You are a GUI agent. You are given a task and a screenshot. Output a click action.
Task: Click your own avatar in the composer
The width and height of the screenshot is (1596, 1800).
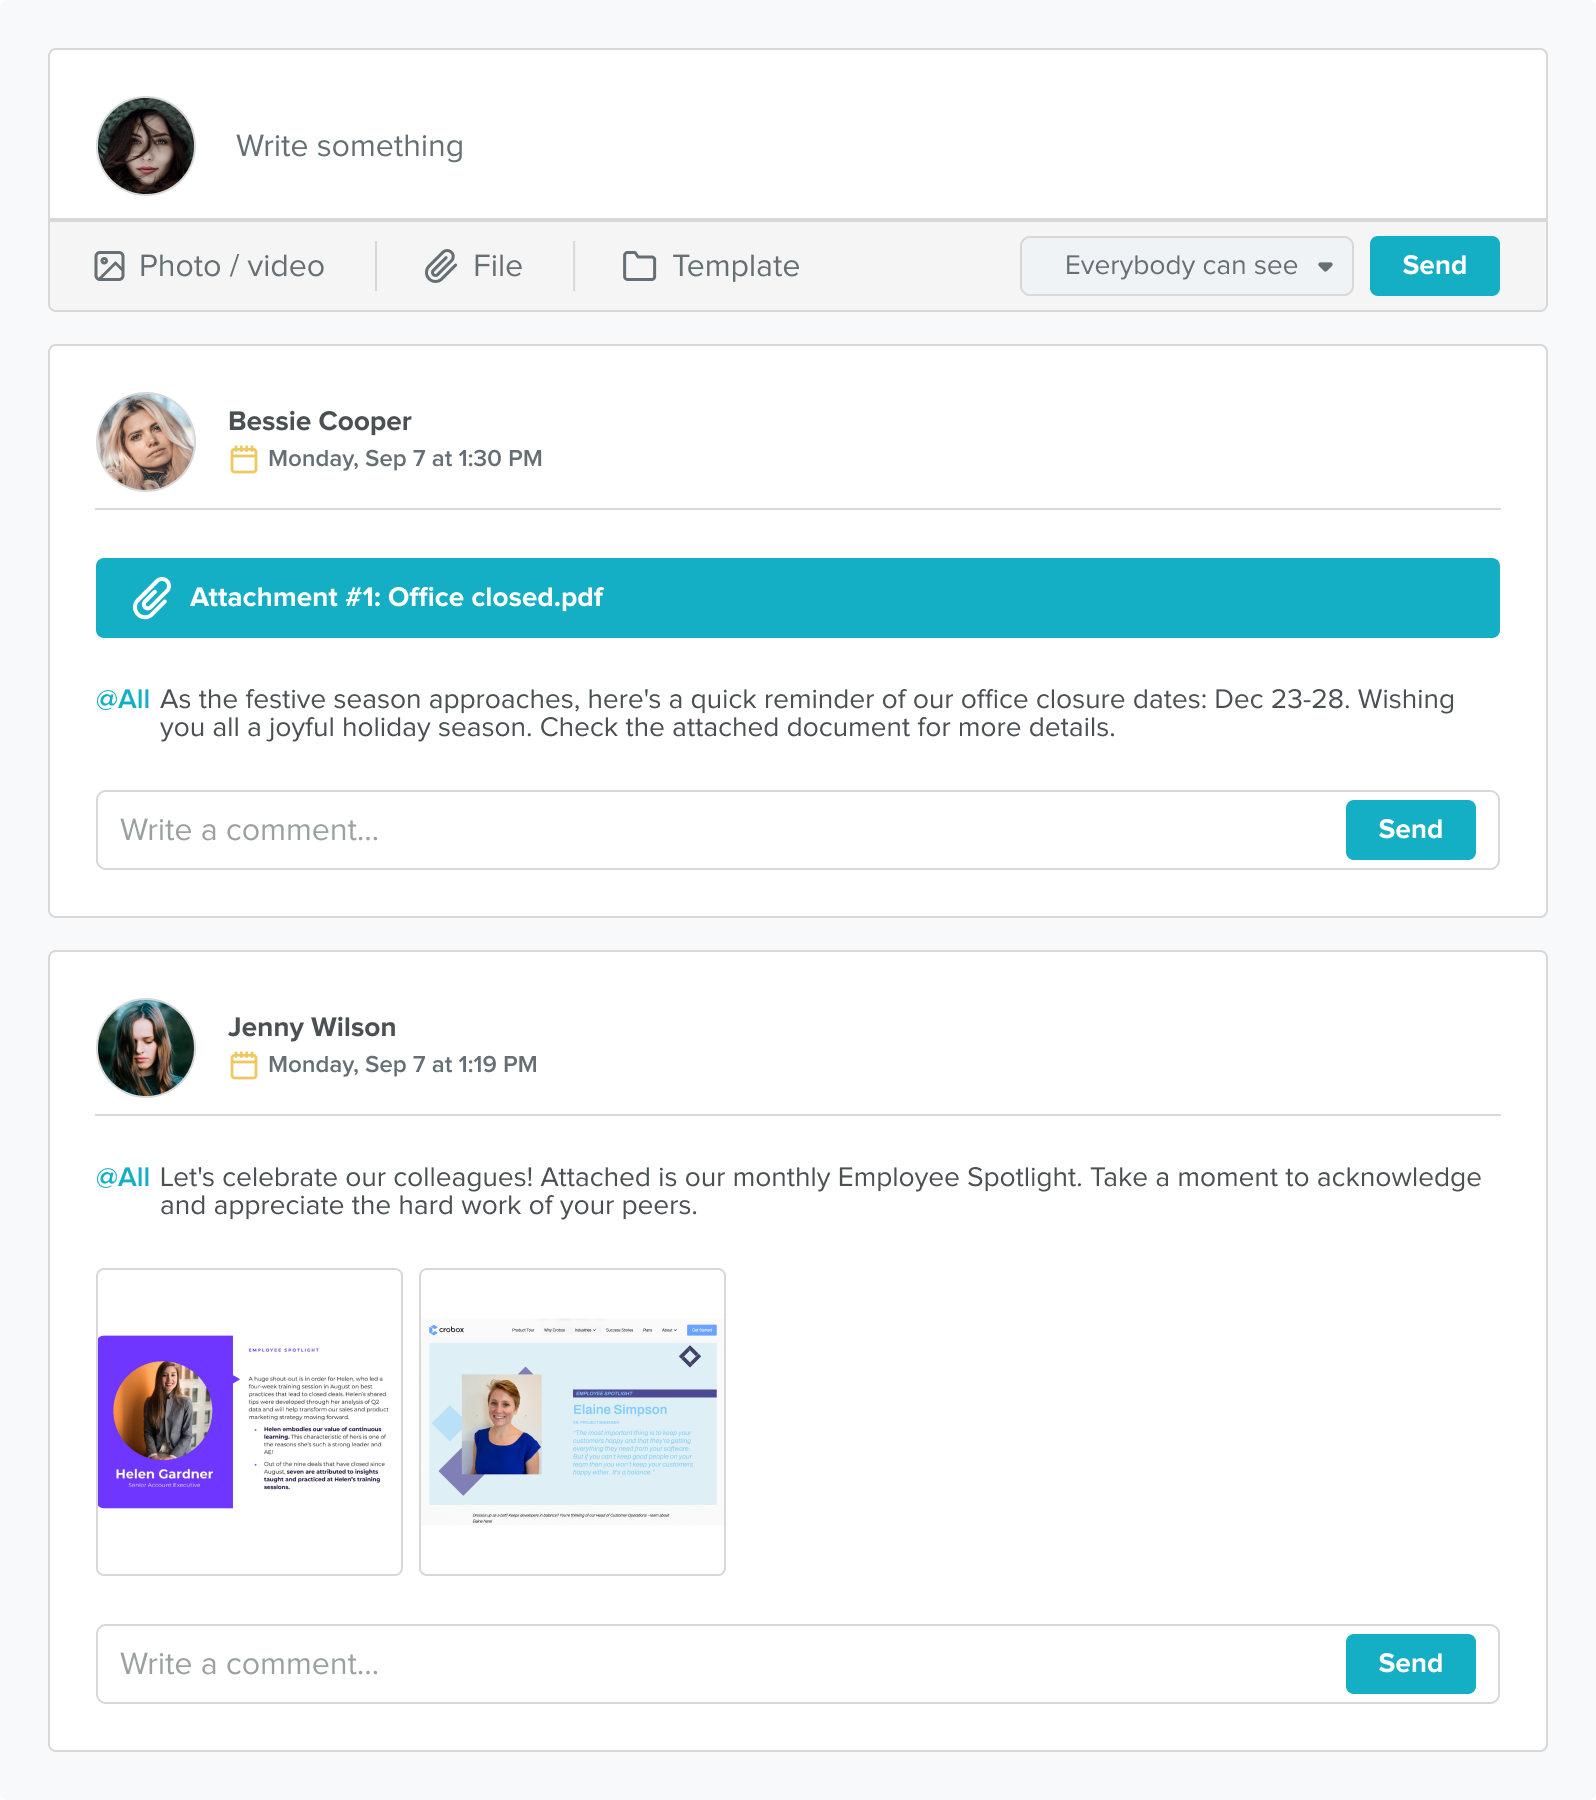click(x=146, y=146)
